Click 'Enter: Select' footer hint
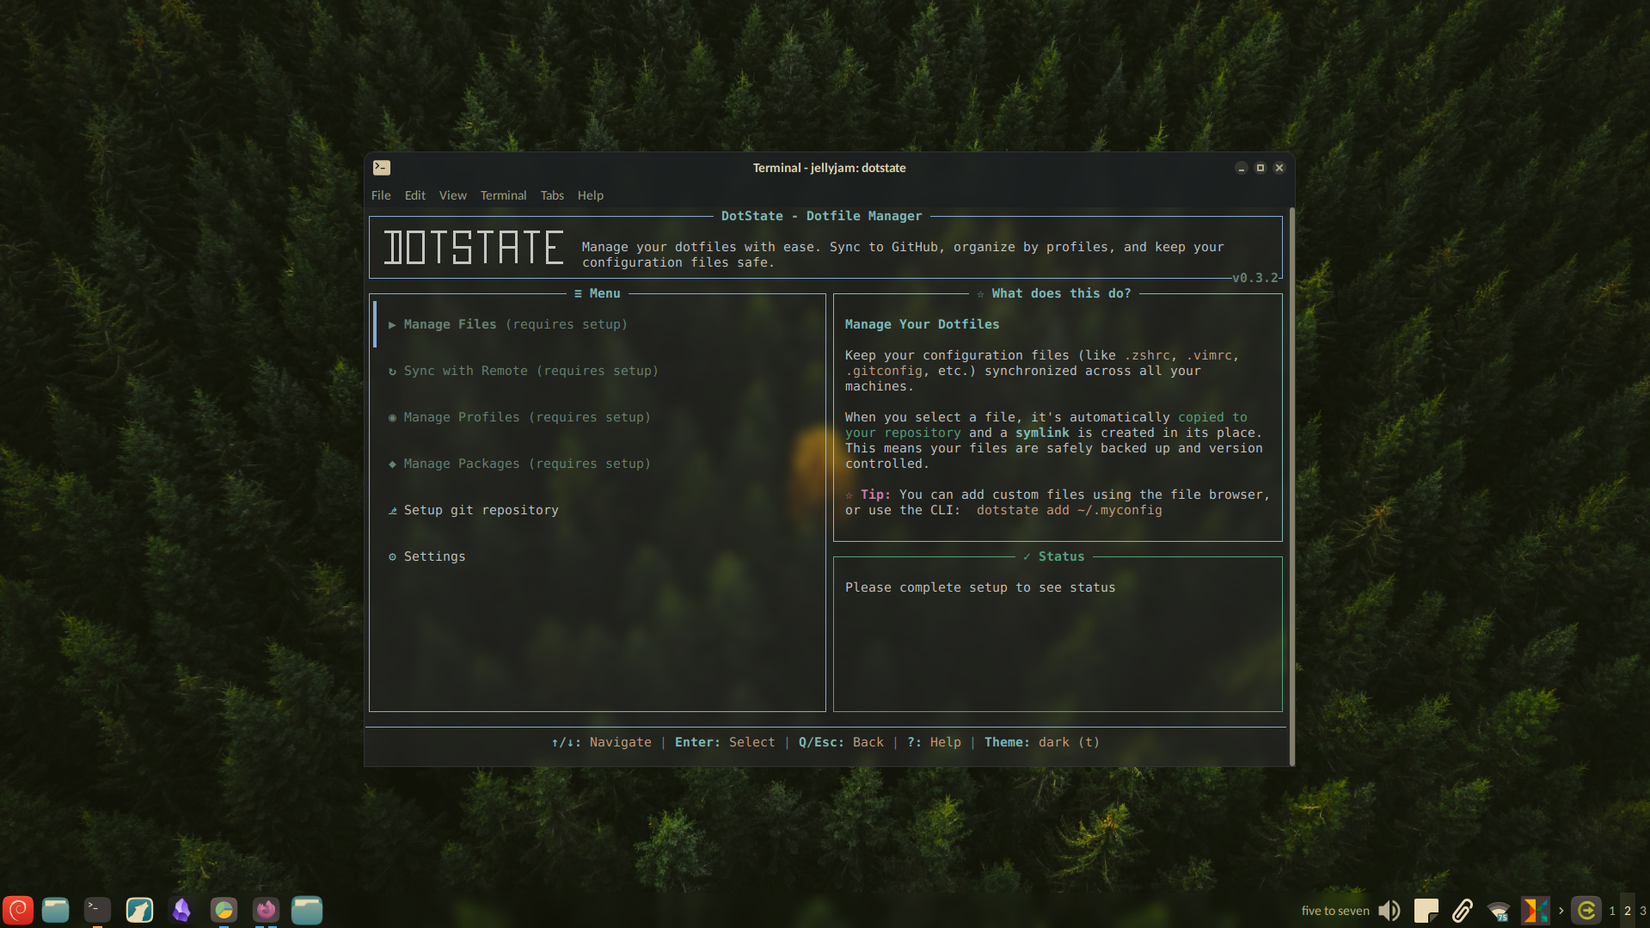 coord(725,742)
